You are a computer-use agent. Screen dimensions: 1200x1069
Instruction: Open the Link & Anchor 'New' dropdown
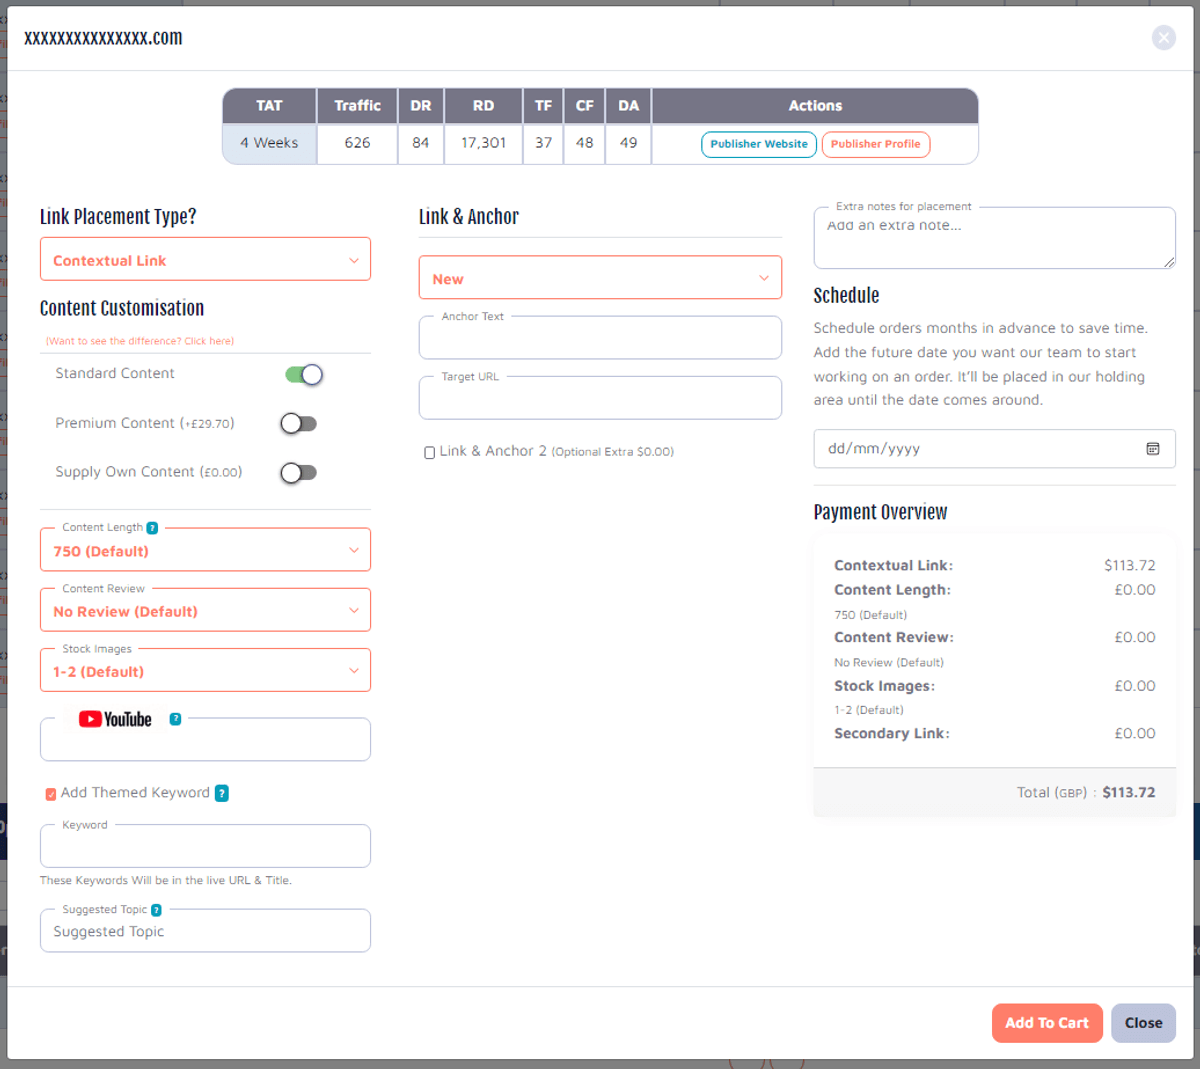(600, 278)
